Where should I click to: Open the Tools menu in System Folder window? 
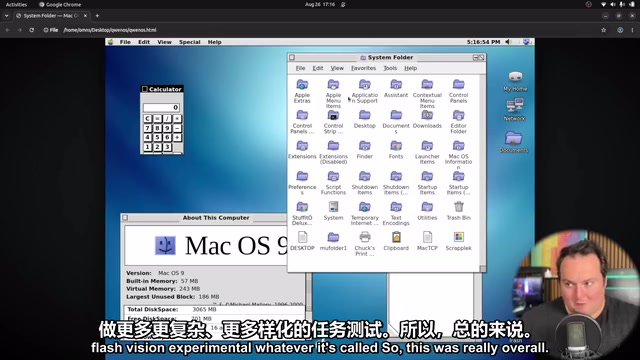pyautogui.click(x=390, y=68)
